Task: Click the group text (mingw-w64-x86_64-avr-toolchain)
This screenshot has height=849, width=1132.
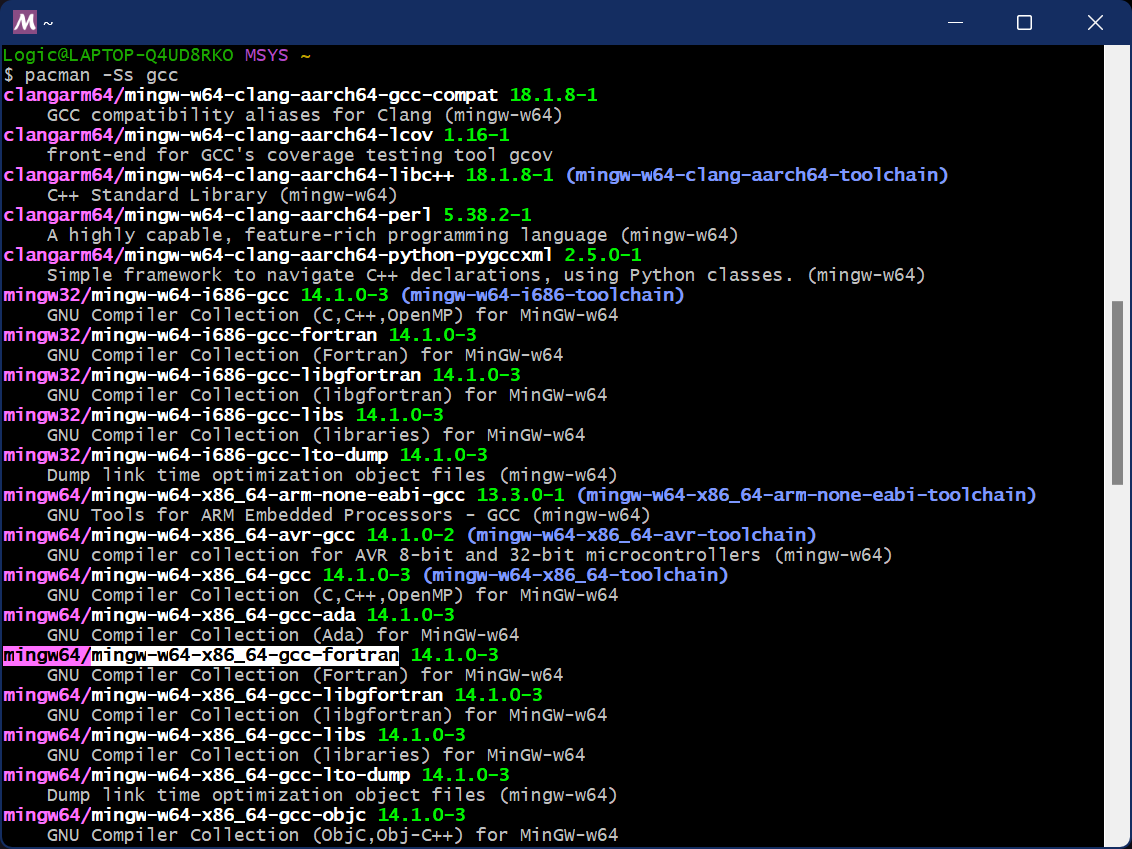Action: [641, 535]
